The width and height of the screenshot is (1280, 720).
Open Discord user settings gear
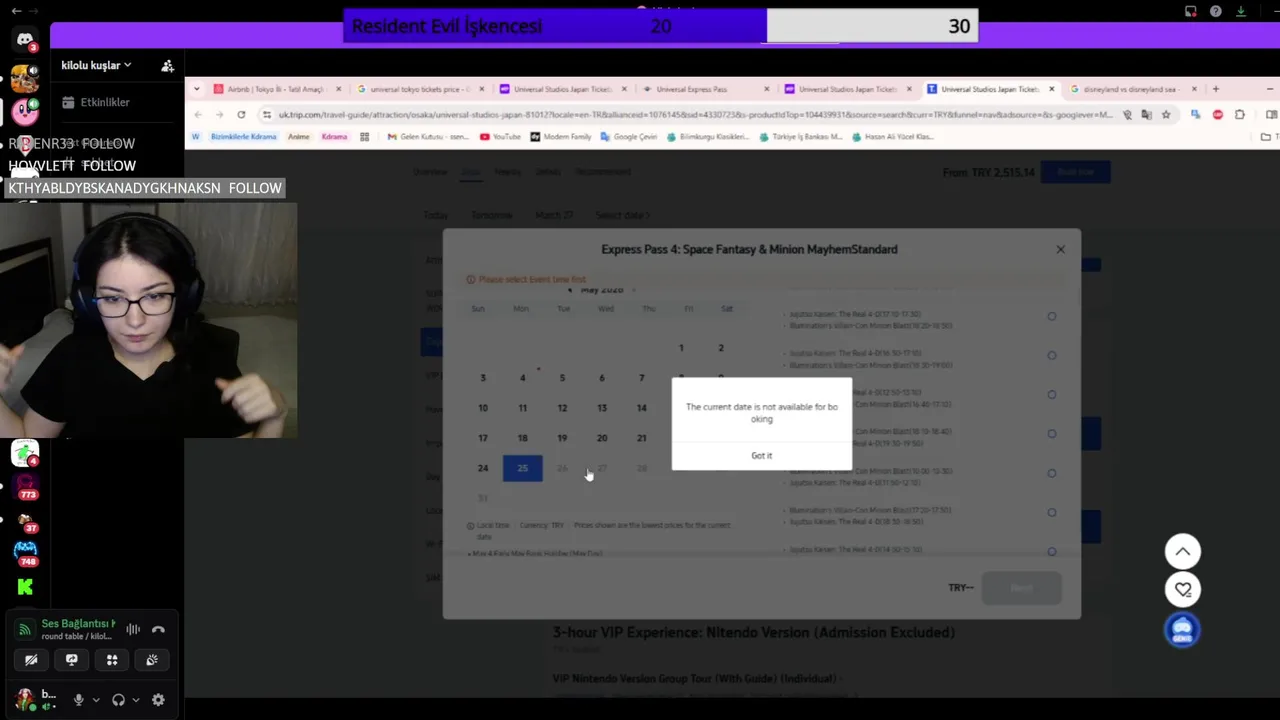point(158,700)
